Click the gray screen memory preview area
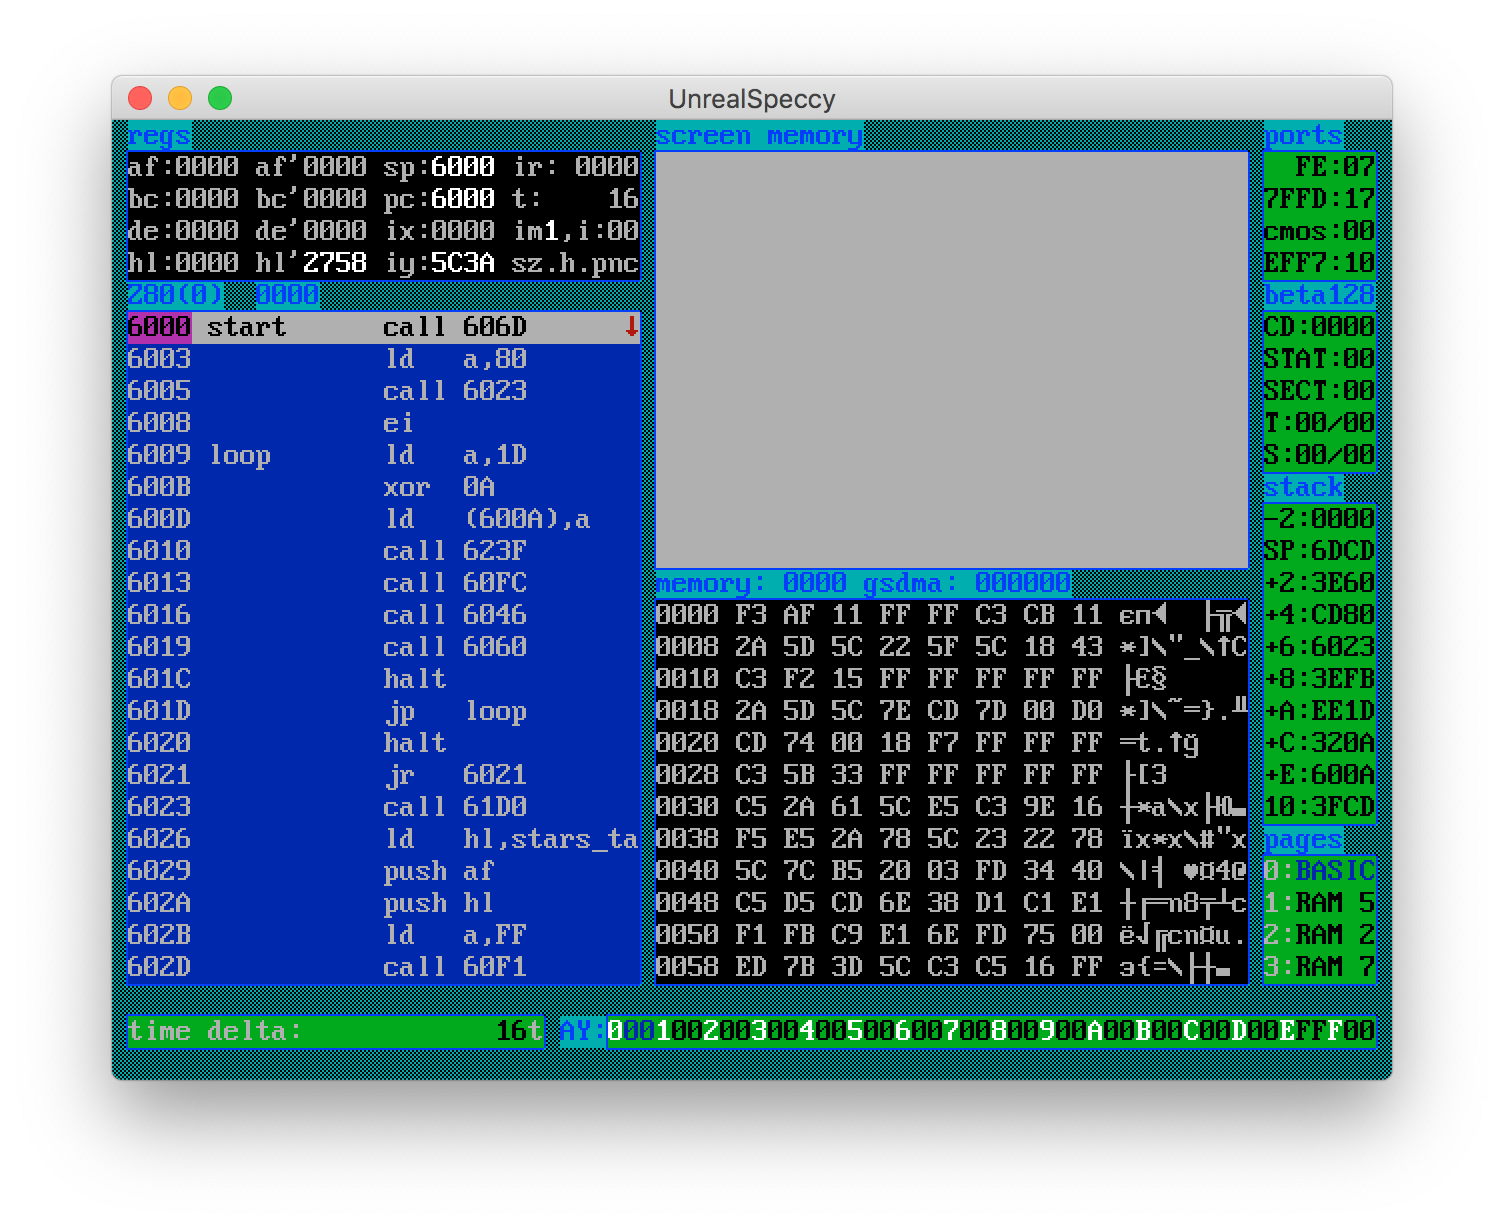Image resolution: width=1504 pixels, height=1228 pixels. (x=951, y=360)
